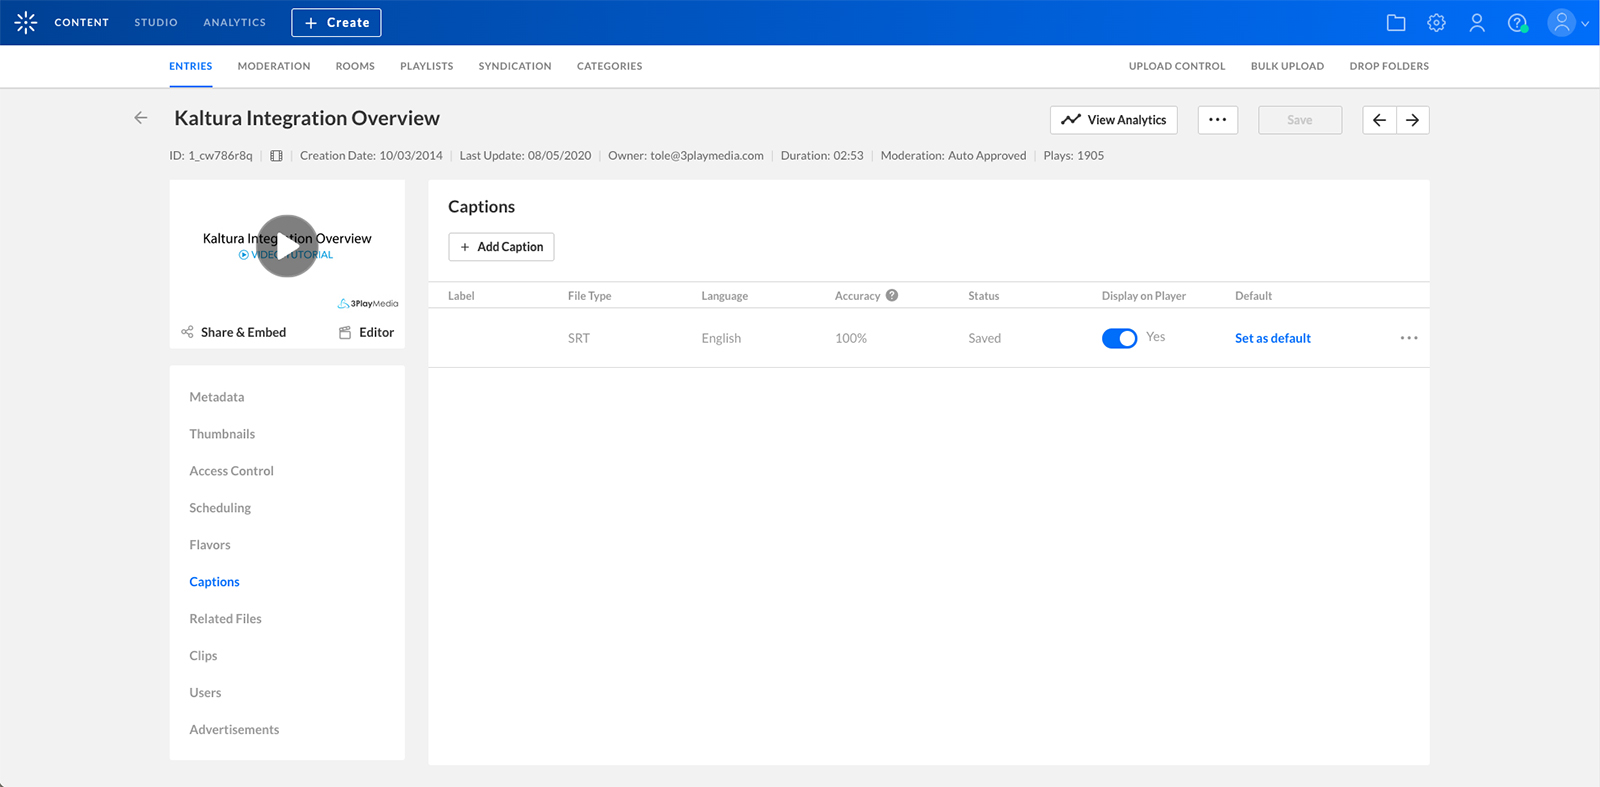Go to next entry arrow
Screen dimensions: 1600x787
[1412, 120]
